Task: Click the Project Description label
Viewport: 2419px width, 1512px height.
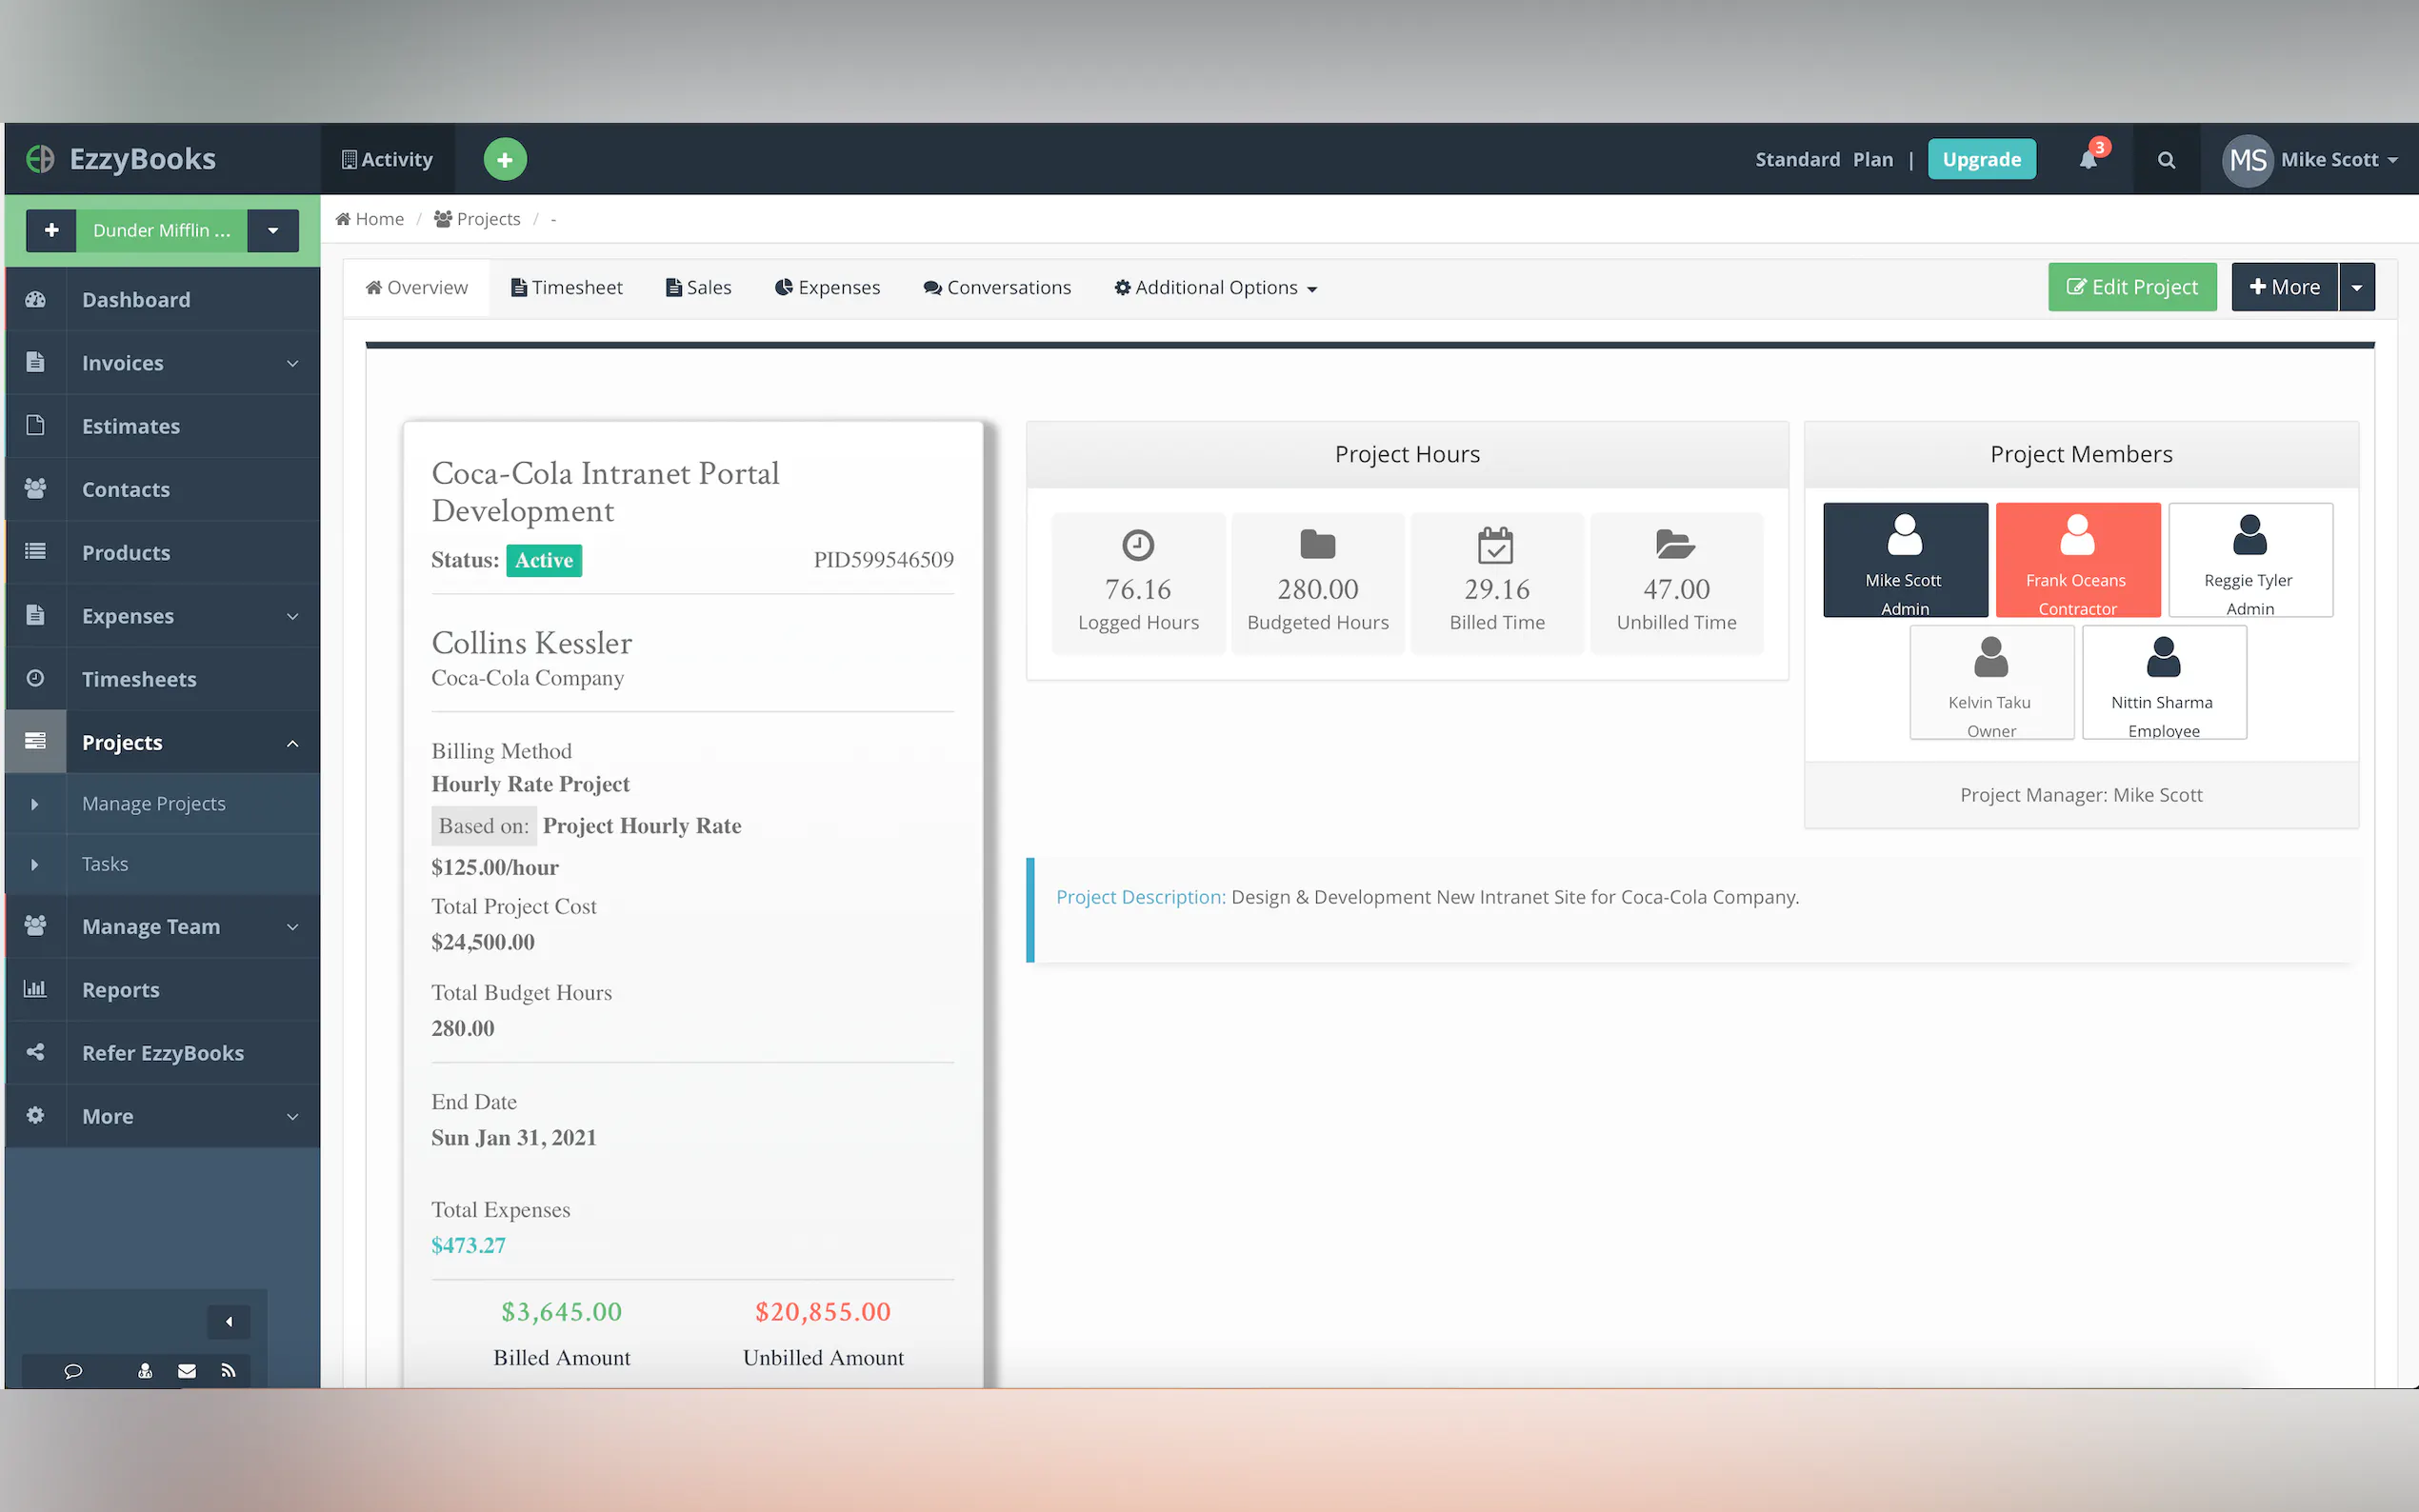Action: tap(1140, 897)
